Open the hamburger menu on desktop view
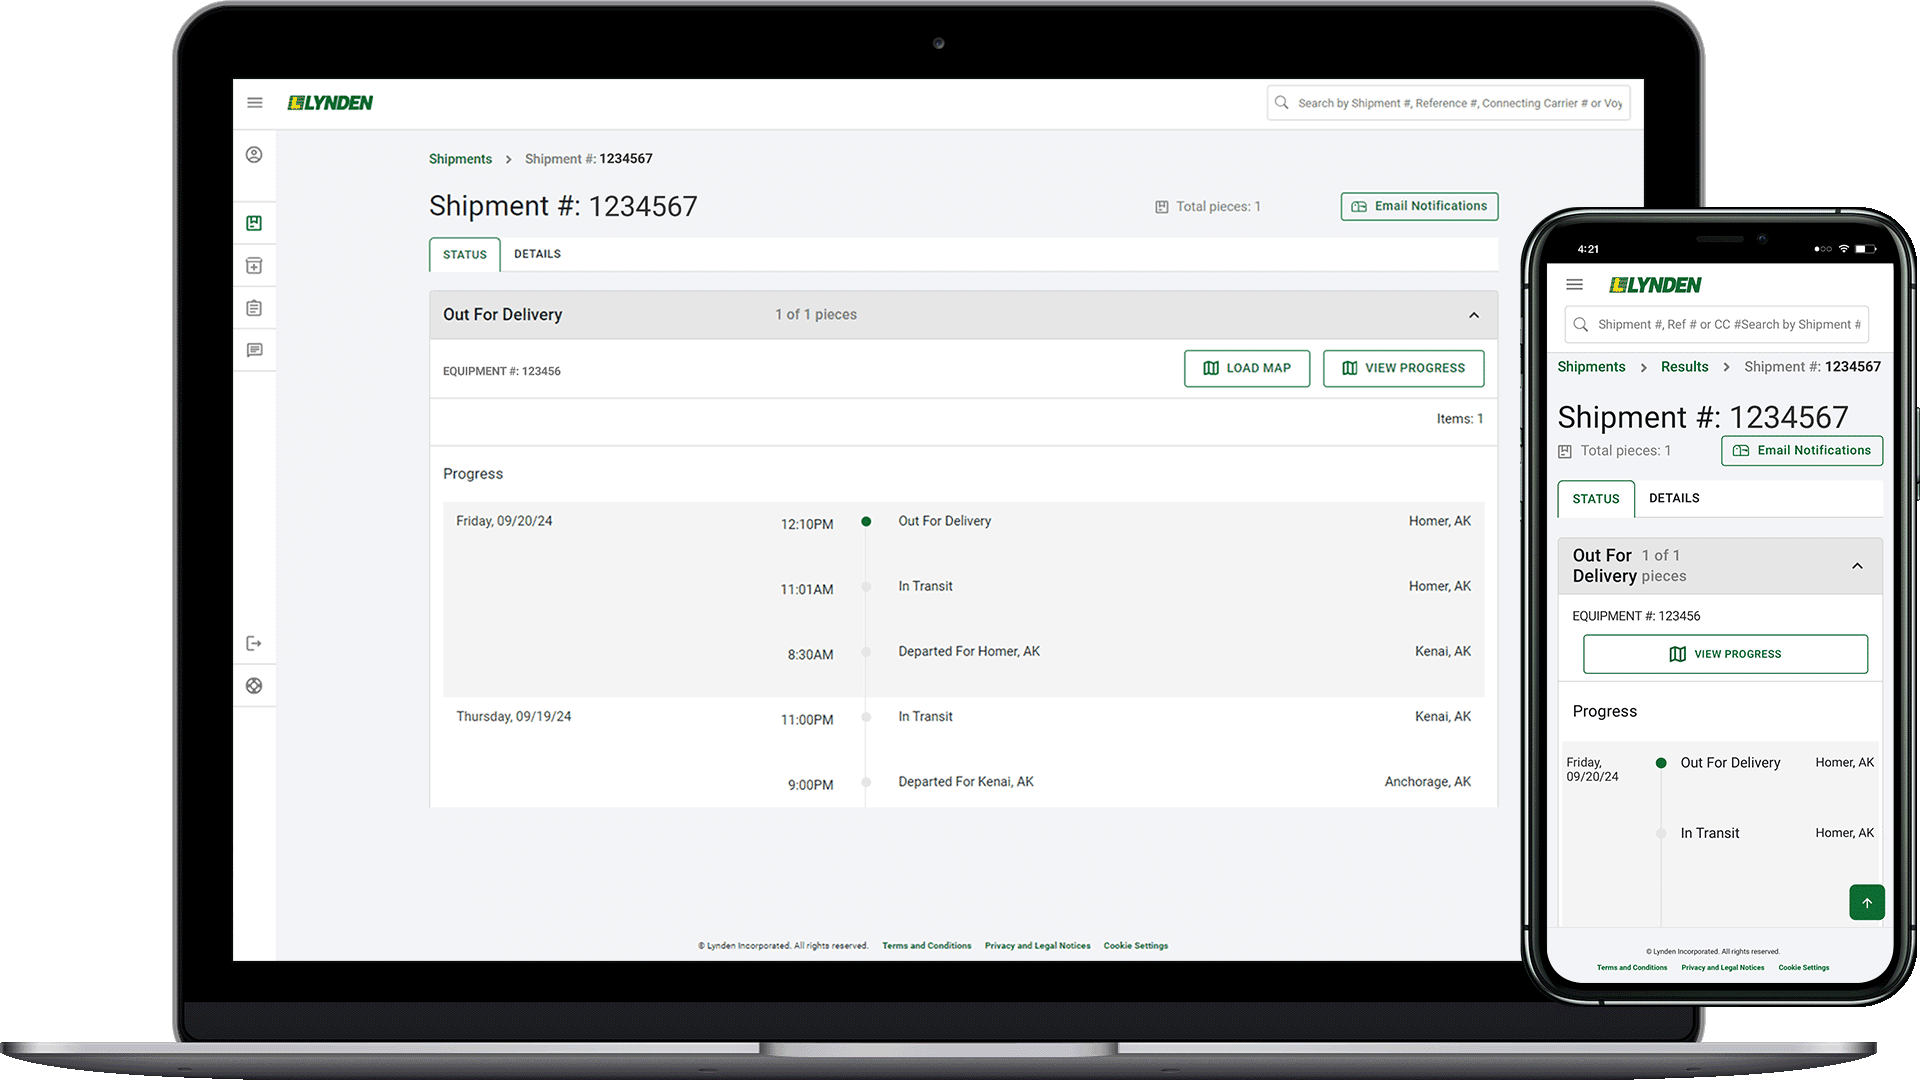This screenshot has width=1920, height=1080. 255,102
